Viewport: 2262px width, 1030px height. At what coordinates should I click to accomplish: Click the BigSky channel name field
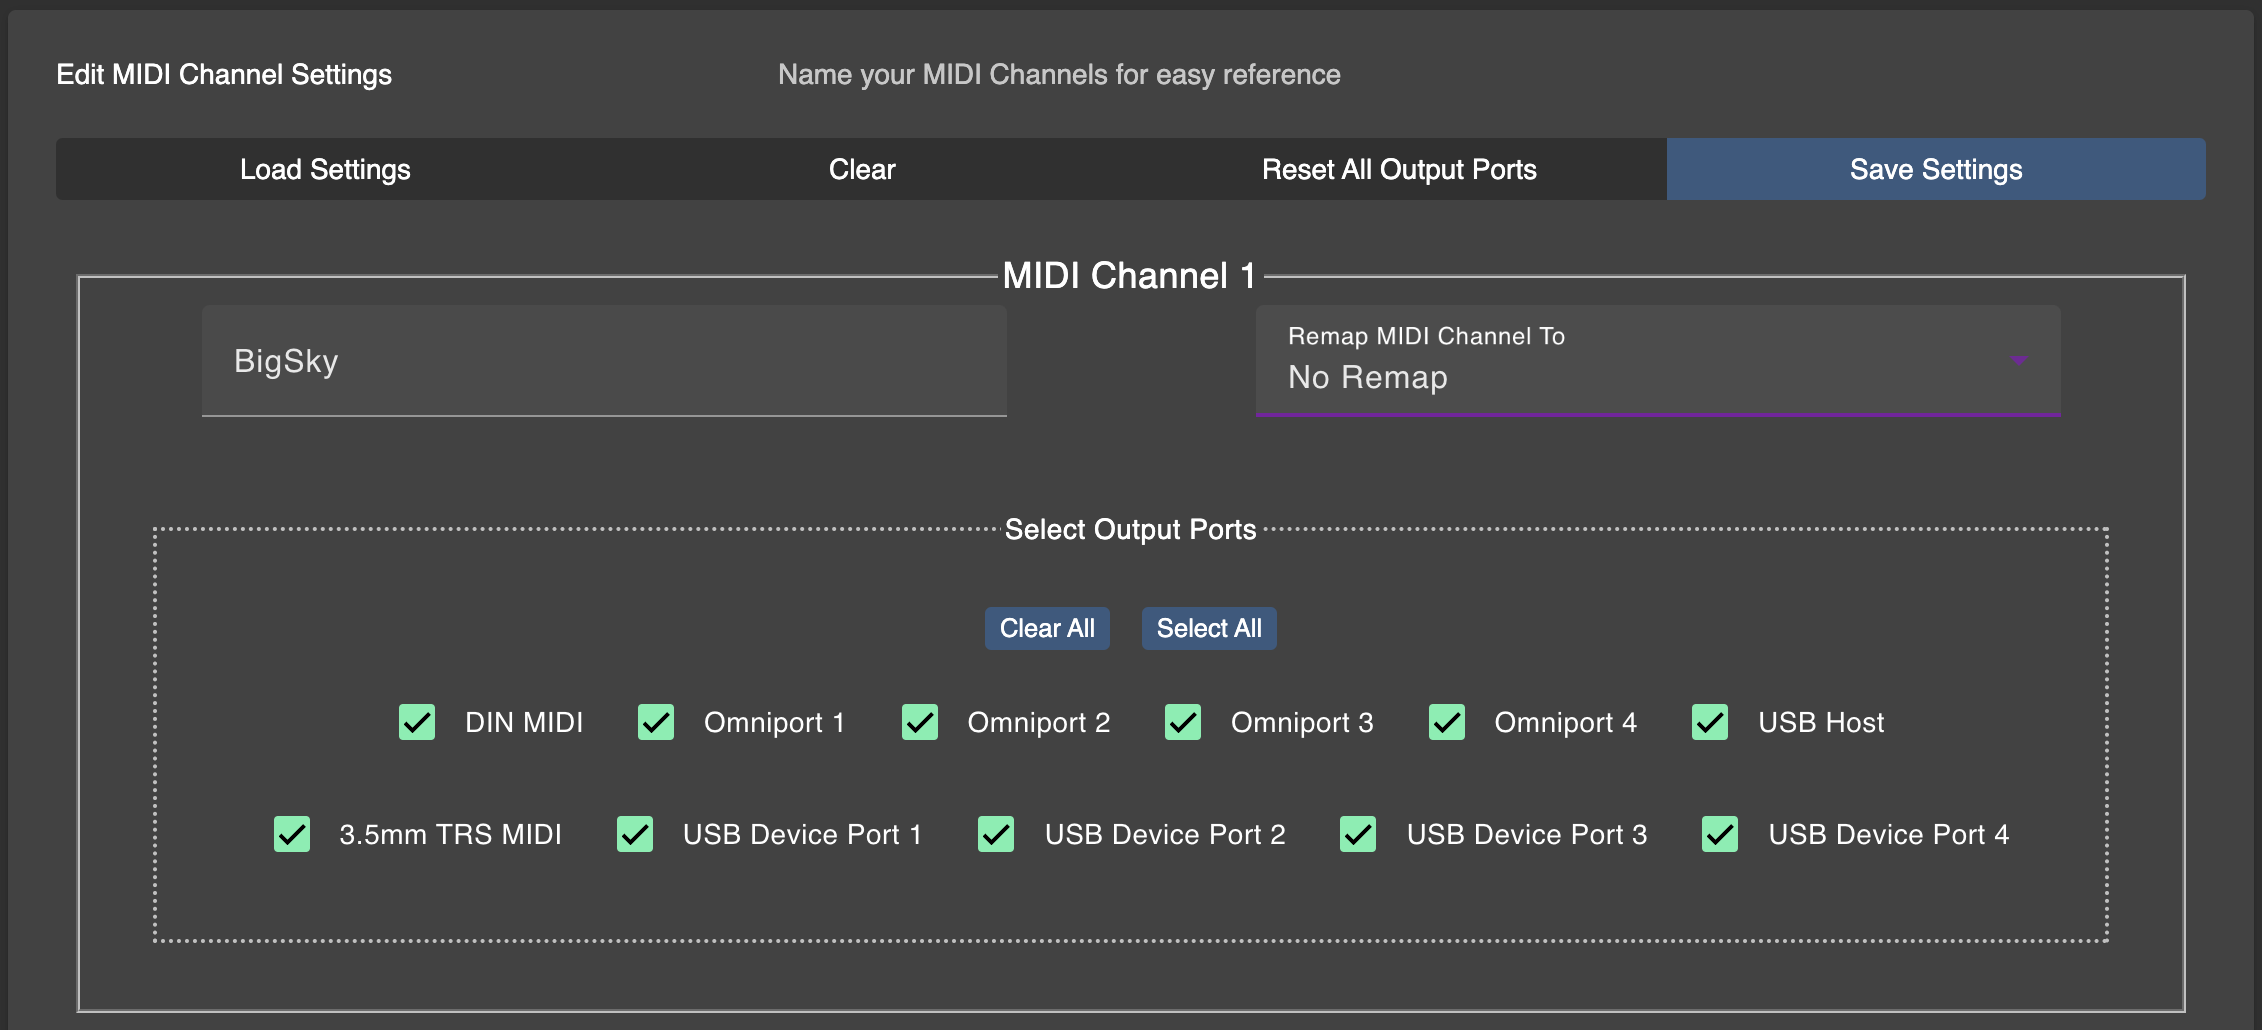click(x=604, y=361)
